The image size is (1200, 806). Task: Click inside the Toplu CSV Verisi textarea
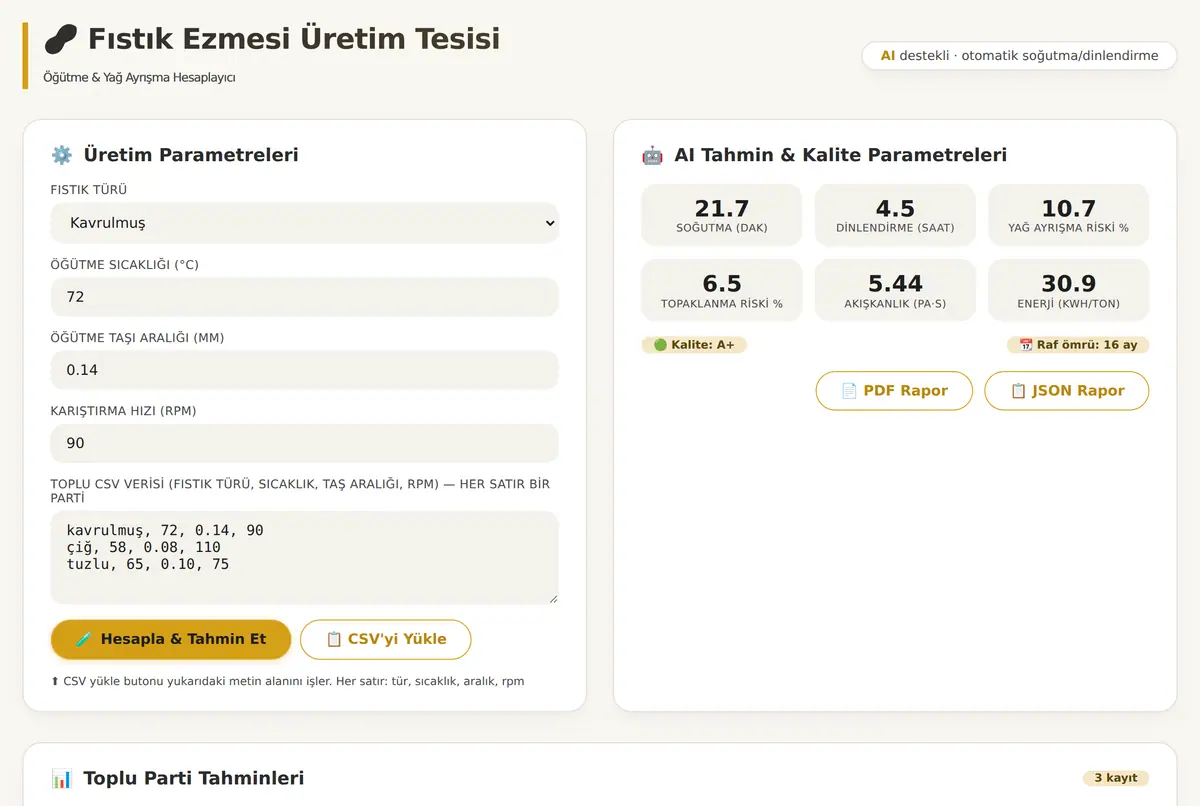click(x=304, y=557)
